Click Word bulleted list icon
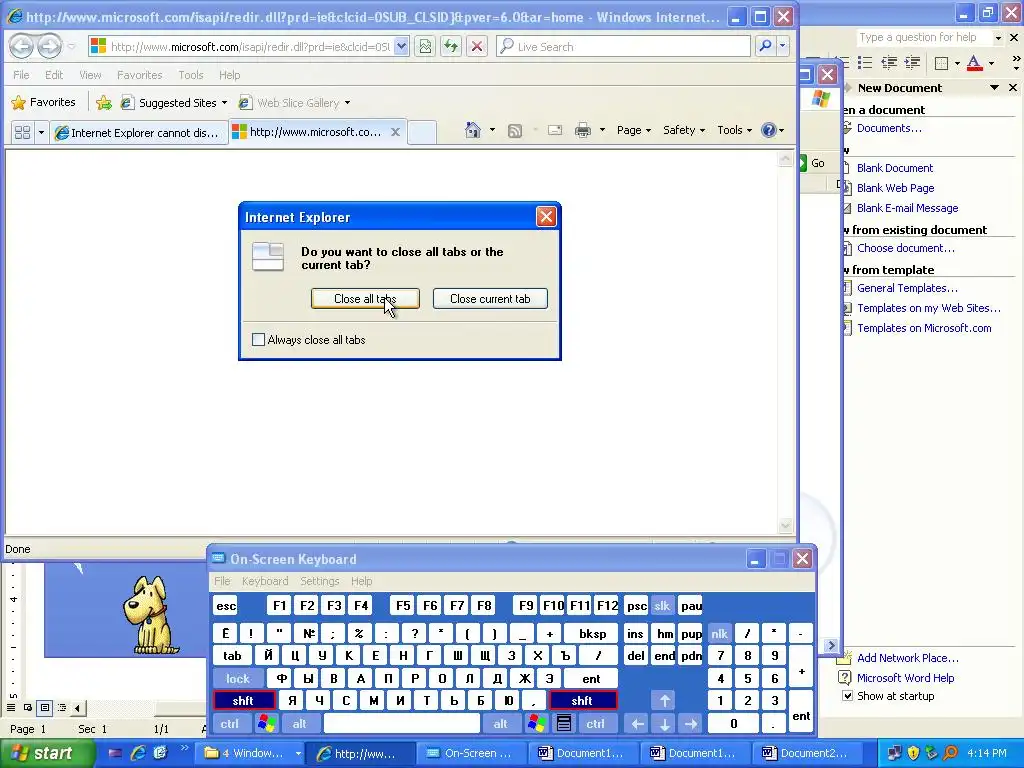This screenshot has width=1024, height=768. click(865, 63)
